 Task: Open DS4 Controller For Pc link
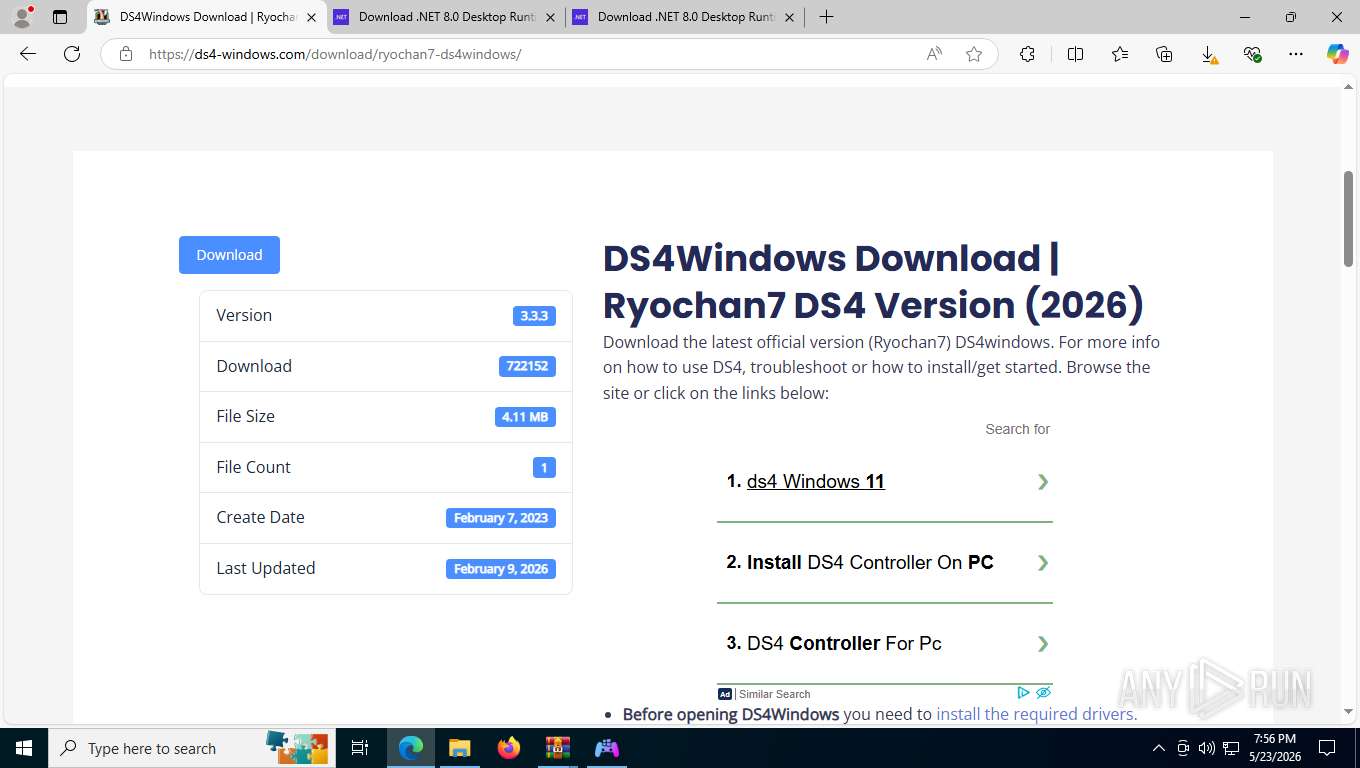tap(844, 644)
